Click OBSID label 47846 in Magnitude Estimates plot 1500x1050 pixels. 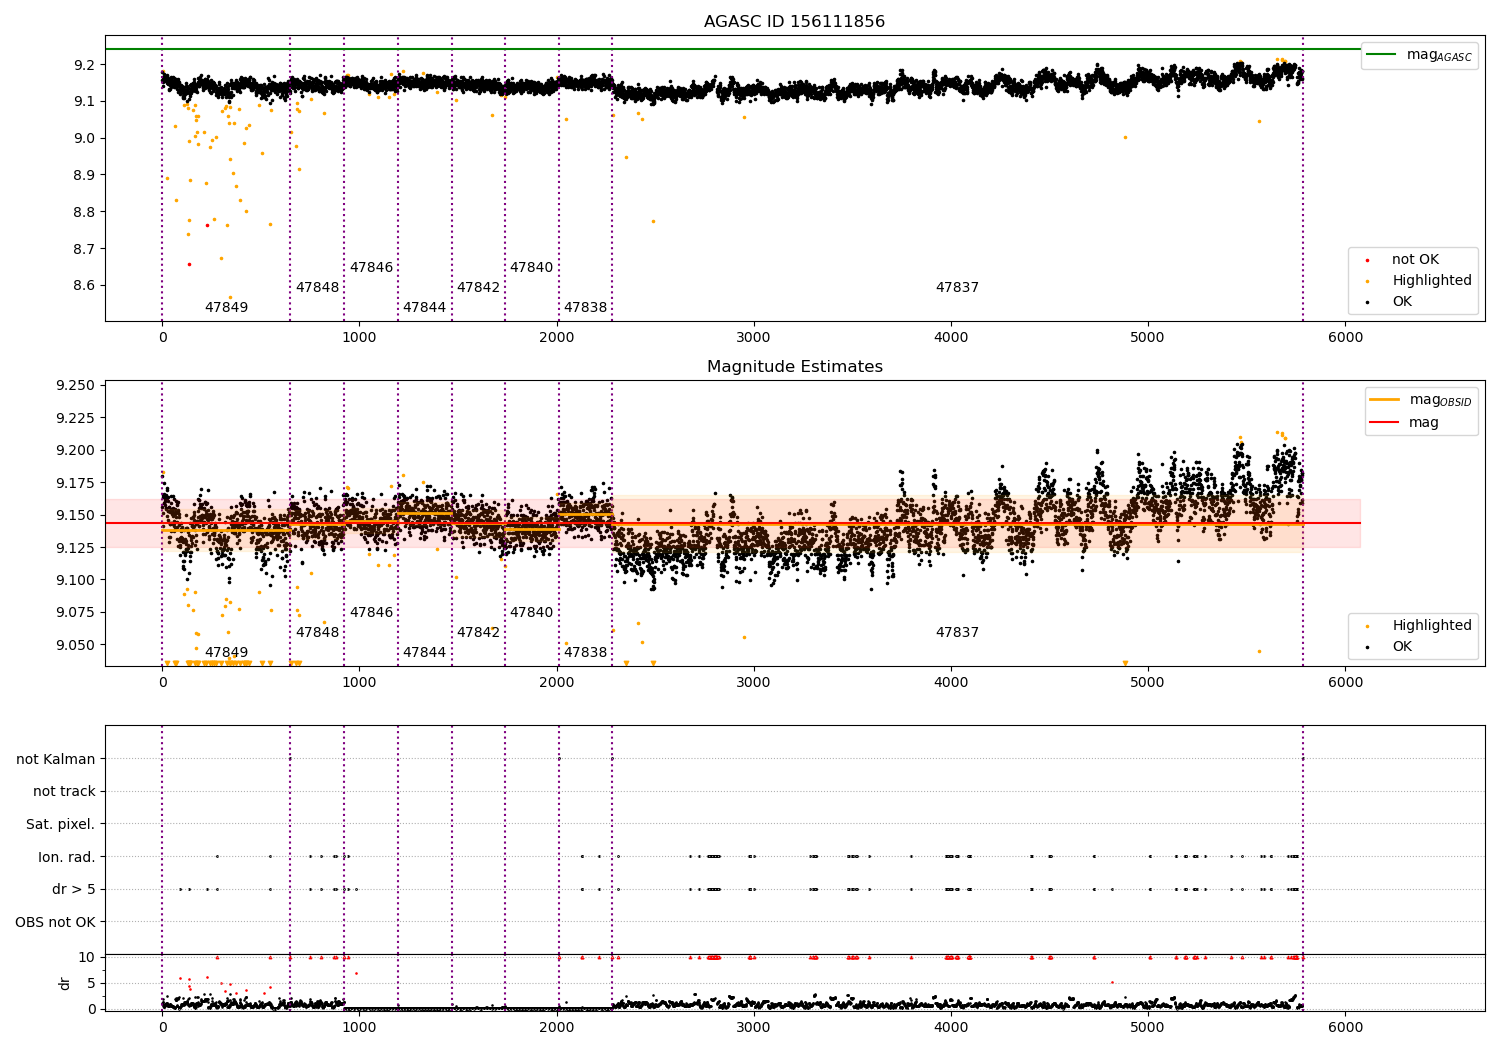(371, 613)
